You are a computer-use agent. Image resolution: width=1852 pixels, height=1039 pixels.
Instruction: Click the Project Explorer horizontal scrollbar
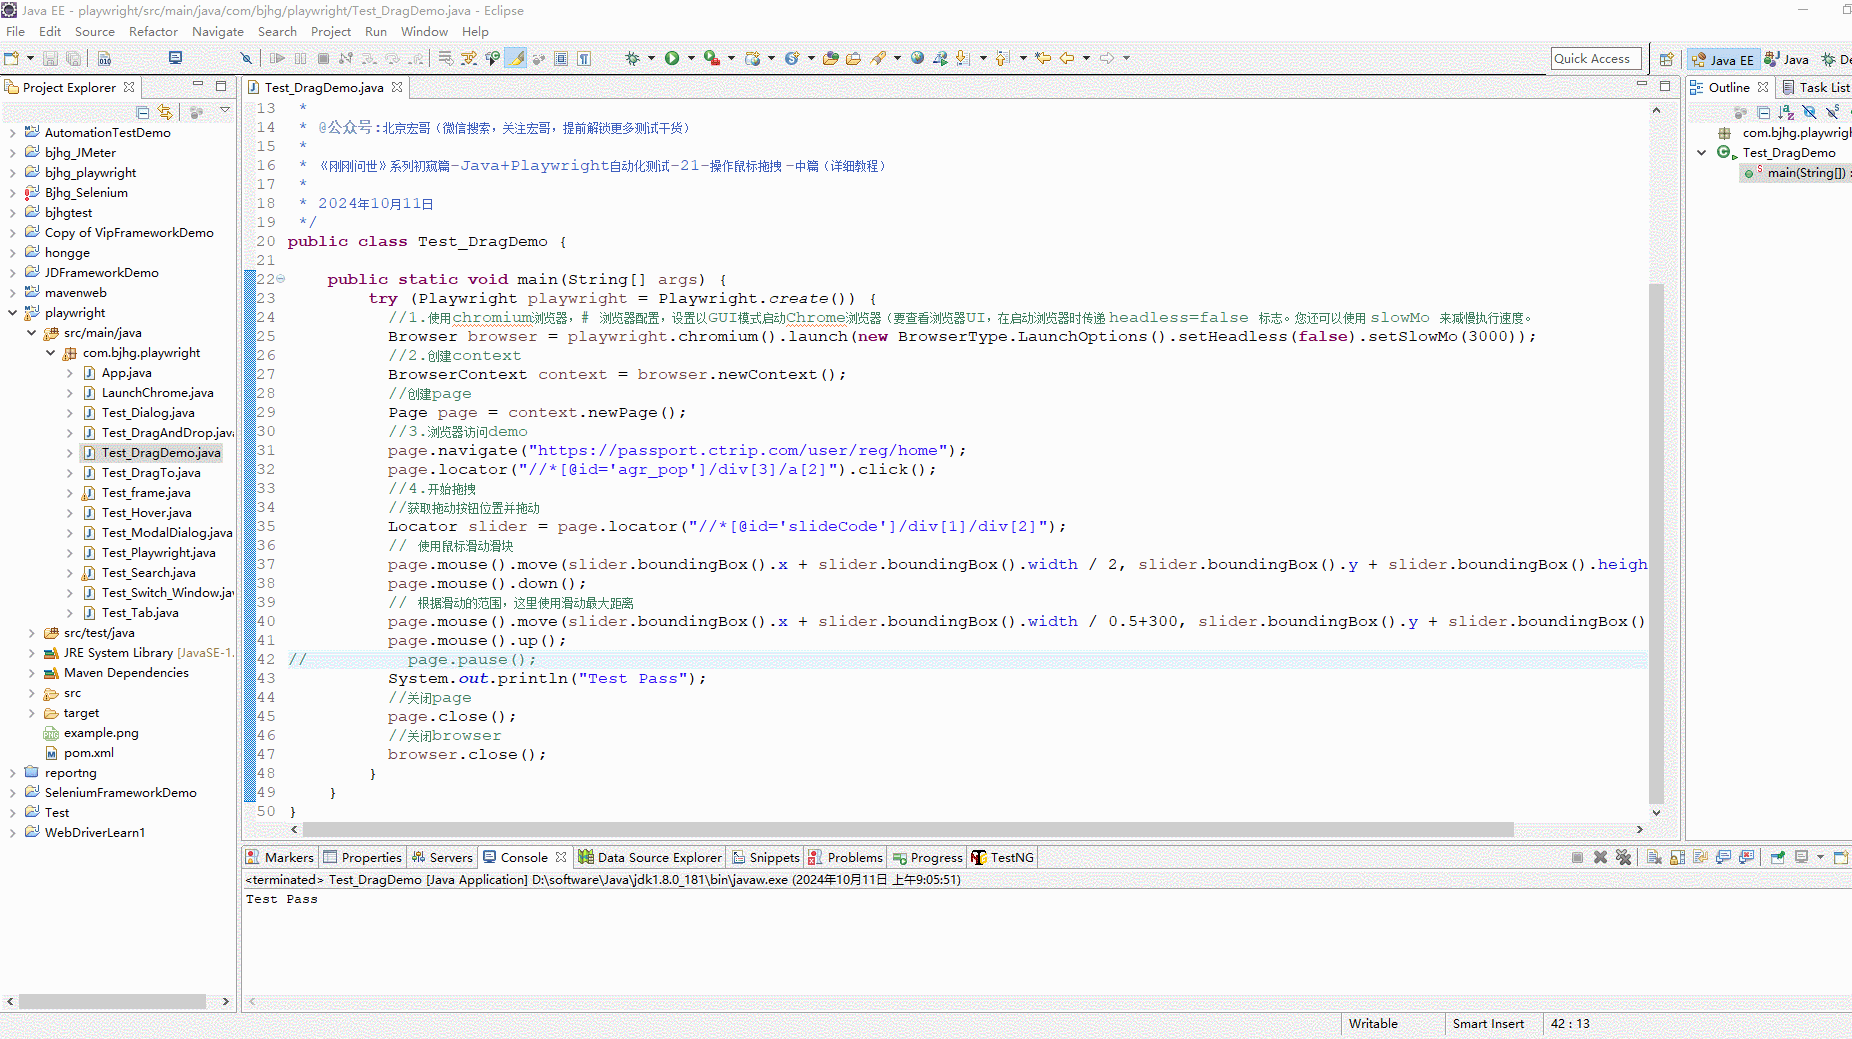pos(112,1001)
